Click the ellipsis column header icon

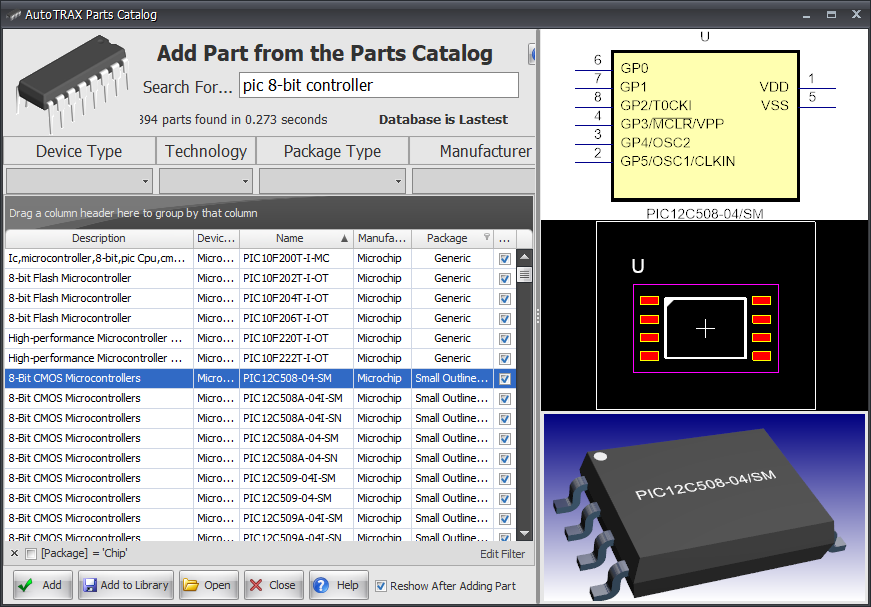point(505,238)
